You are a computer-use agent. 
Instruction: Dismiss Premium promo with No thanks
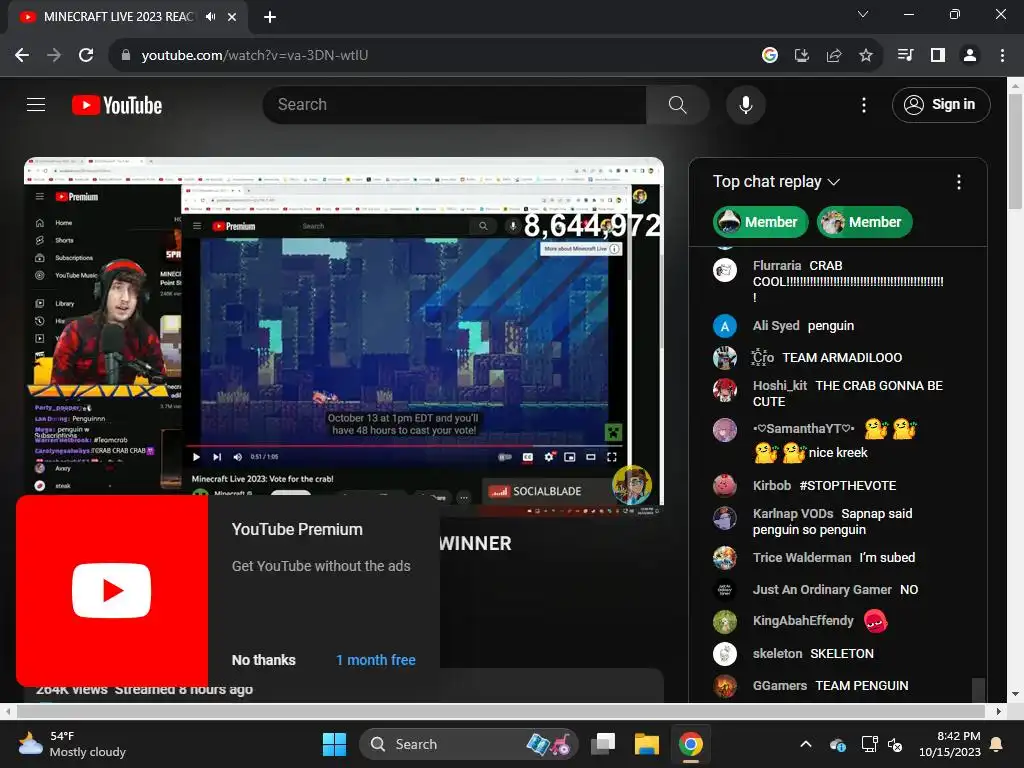pos(263,660)
